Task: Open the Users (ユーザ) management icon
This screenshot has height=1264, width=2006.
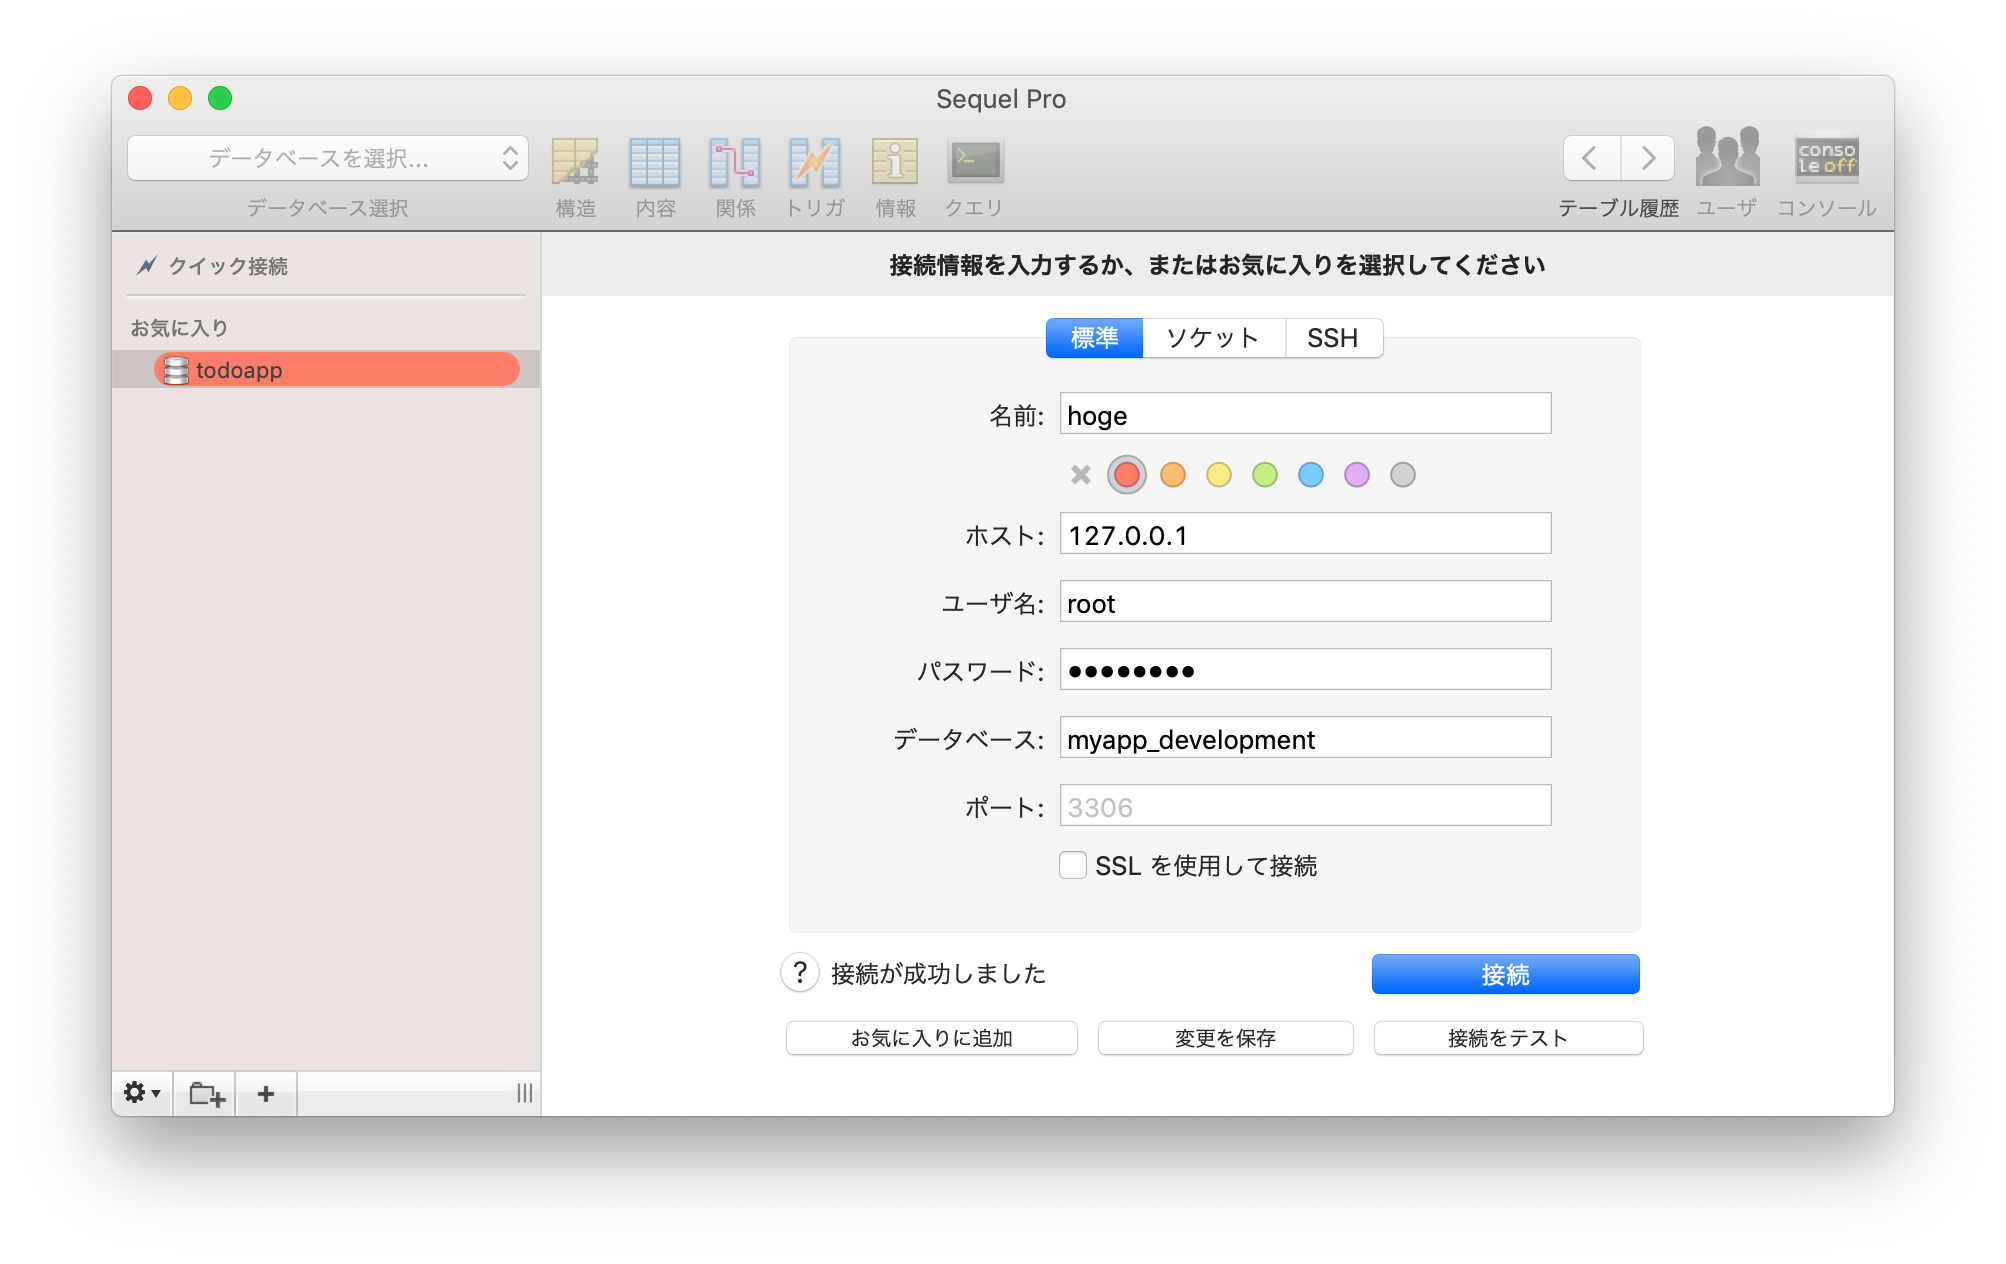Action: click(1727, 158)
